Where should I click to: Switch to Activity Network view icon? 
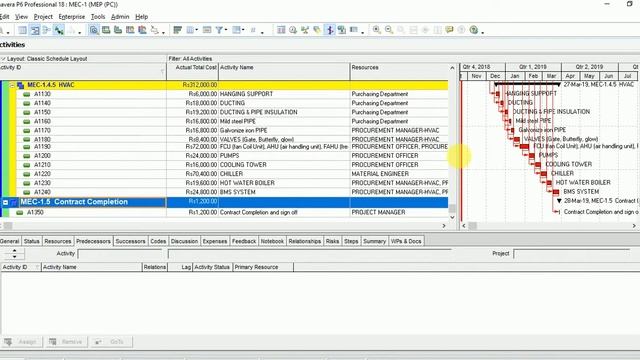[x=59, y=30]
